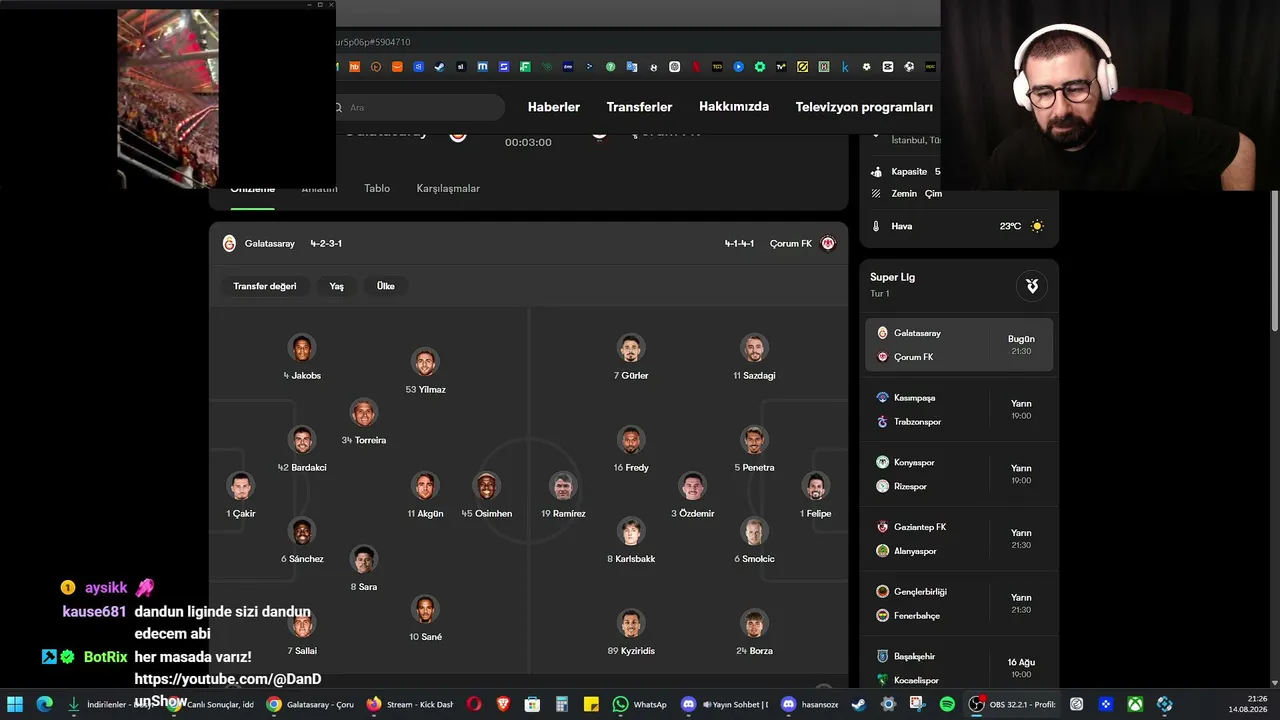Select Penetra's player avatar

(754, 440)
